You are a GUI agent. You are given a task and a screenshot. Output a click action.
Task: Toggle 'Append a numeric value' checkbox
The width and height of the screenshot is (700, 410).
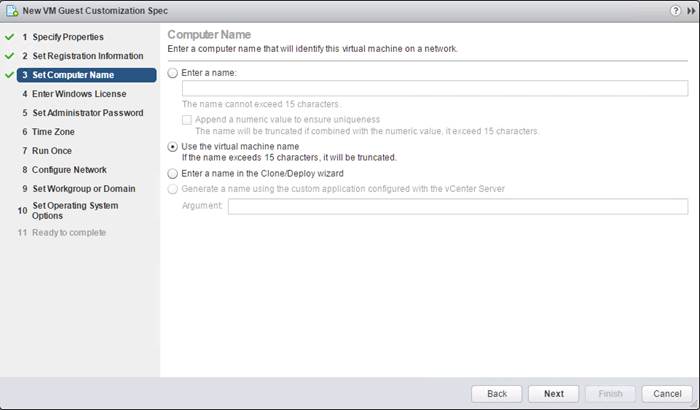click(x=187, y=120)
